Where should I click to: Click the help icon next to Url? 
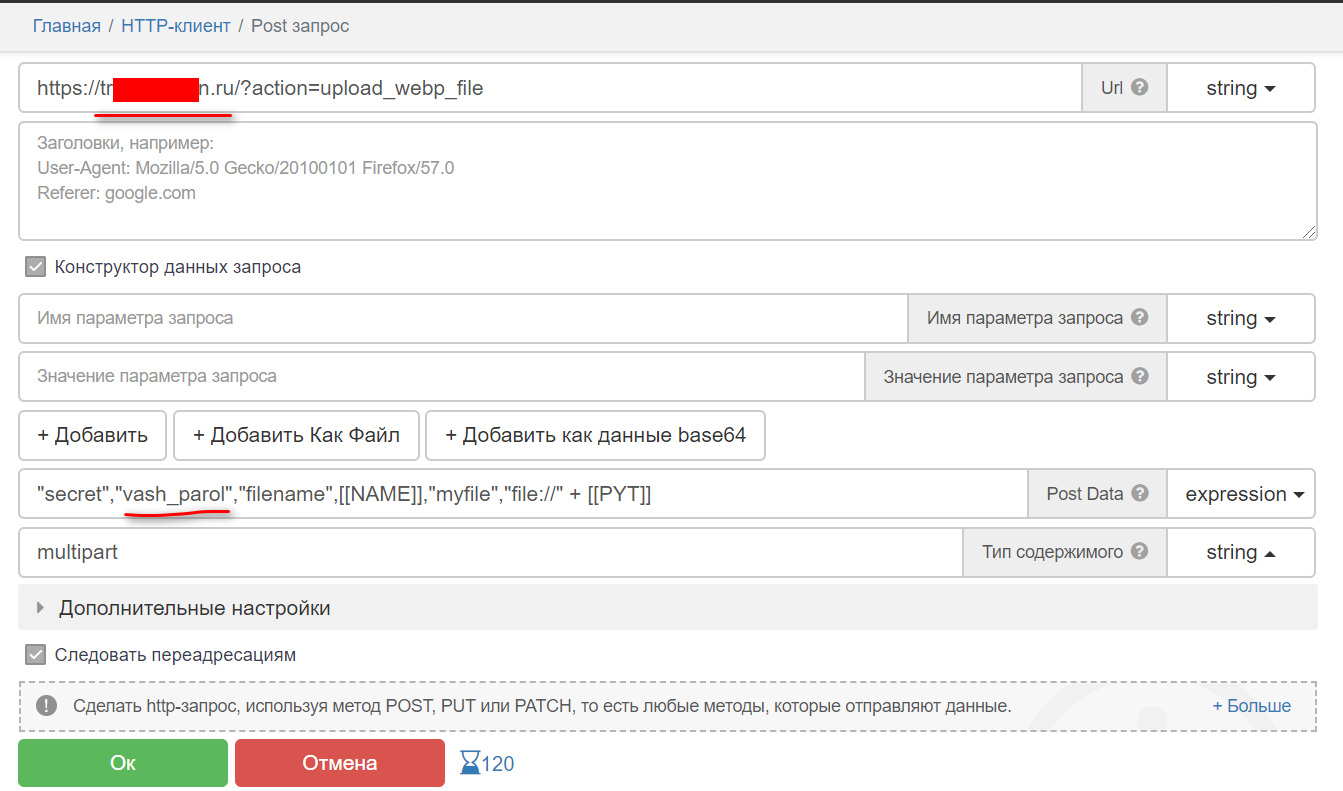pyautogui.click(x=1139, y=87)
